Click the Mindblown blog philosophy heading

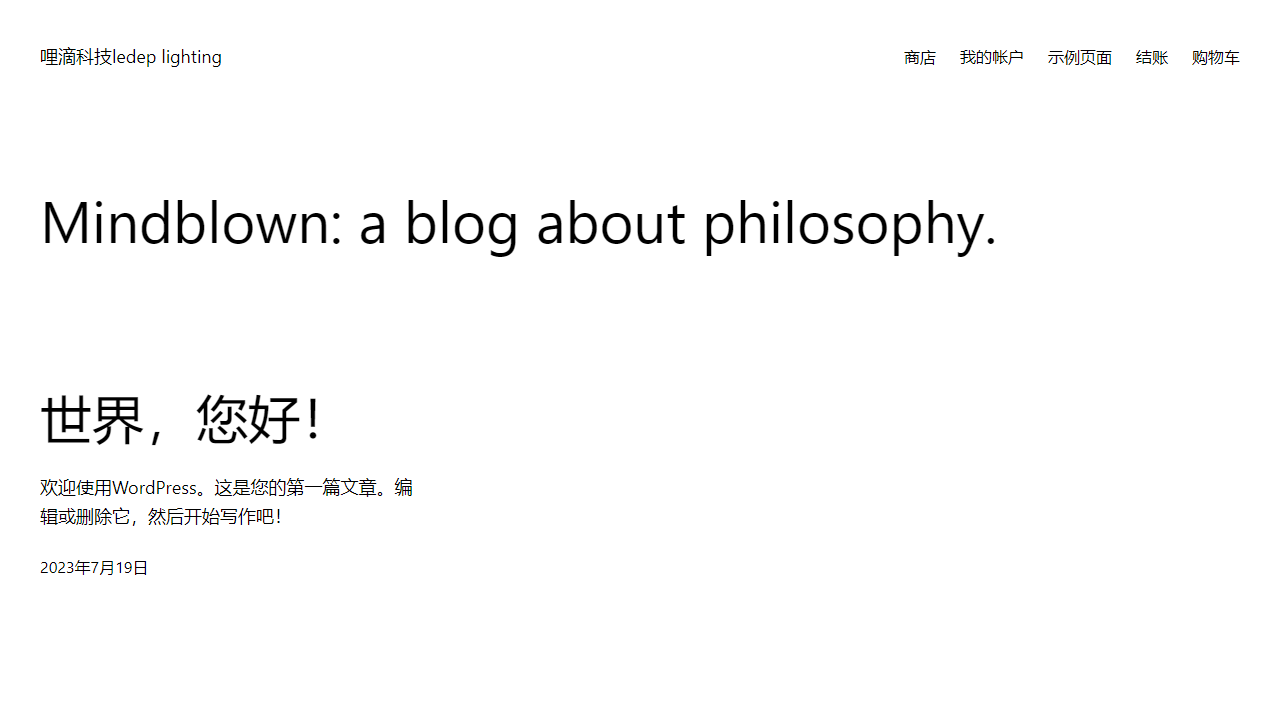[519, 223]
